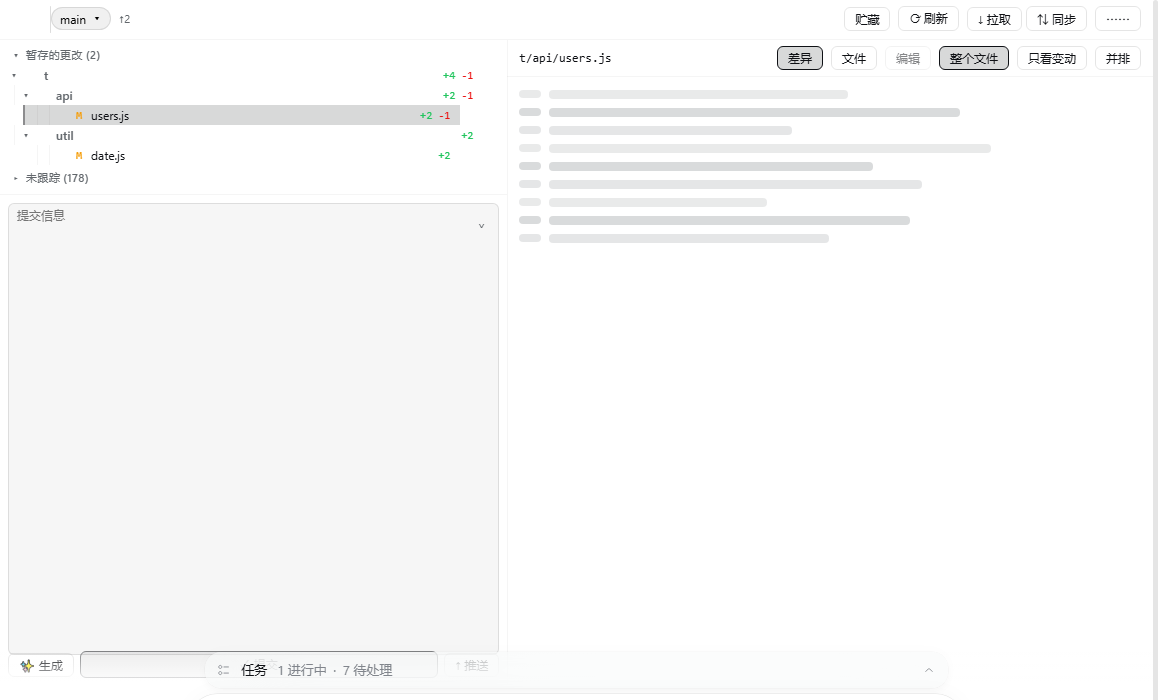Collapse the util folder
The height and width of the screenshot is (700, 1160).
pos(26,135)
